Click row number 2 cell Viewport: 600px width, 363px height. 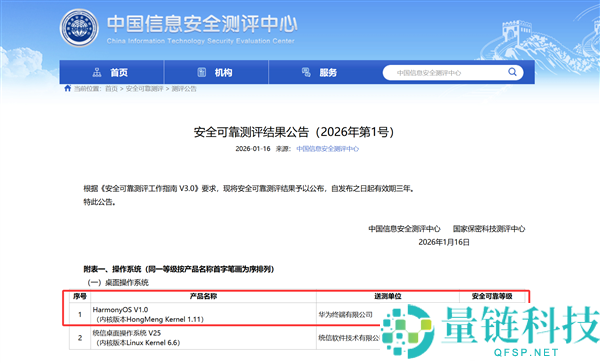click(80, 338)
